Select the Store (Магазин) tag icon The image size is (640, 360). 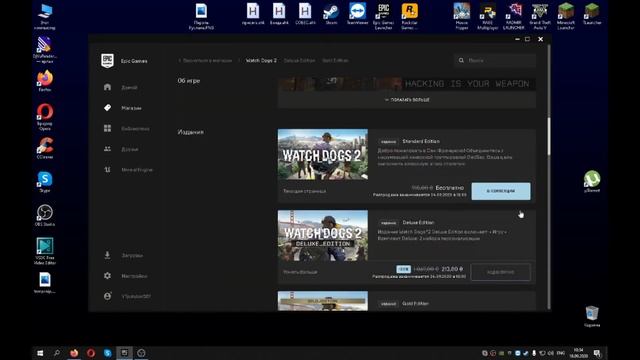point(107,107)
